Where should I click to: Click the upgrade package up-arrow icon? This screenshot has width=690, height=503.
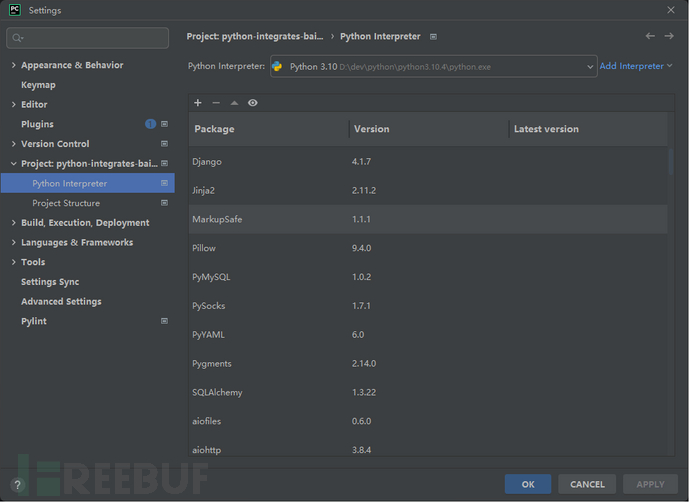click(x=234, y=103)
